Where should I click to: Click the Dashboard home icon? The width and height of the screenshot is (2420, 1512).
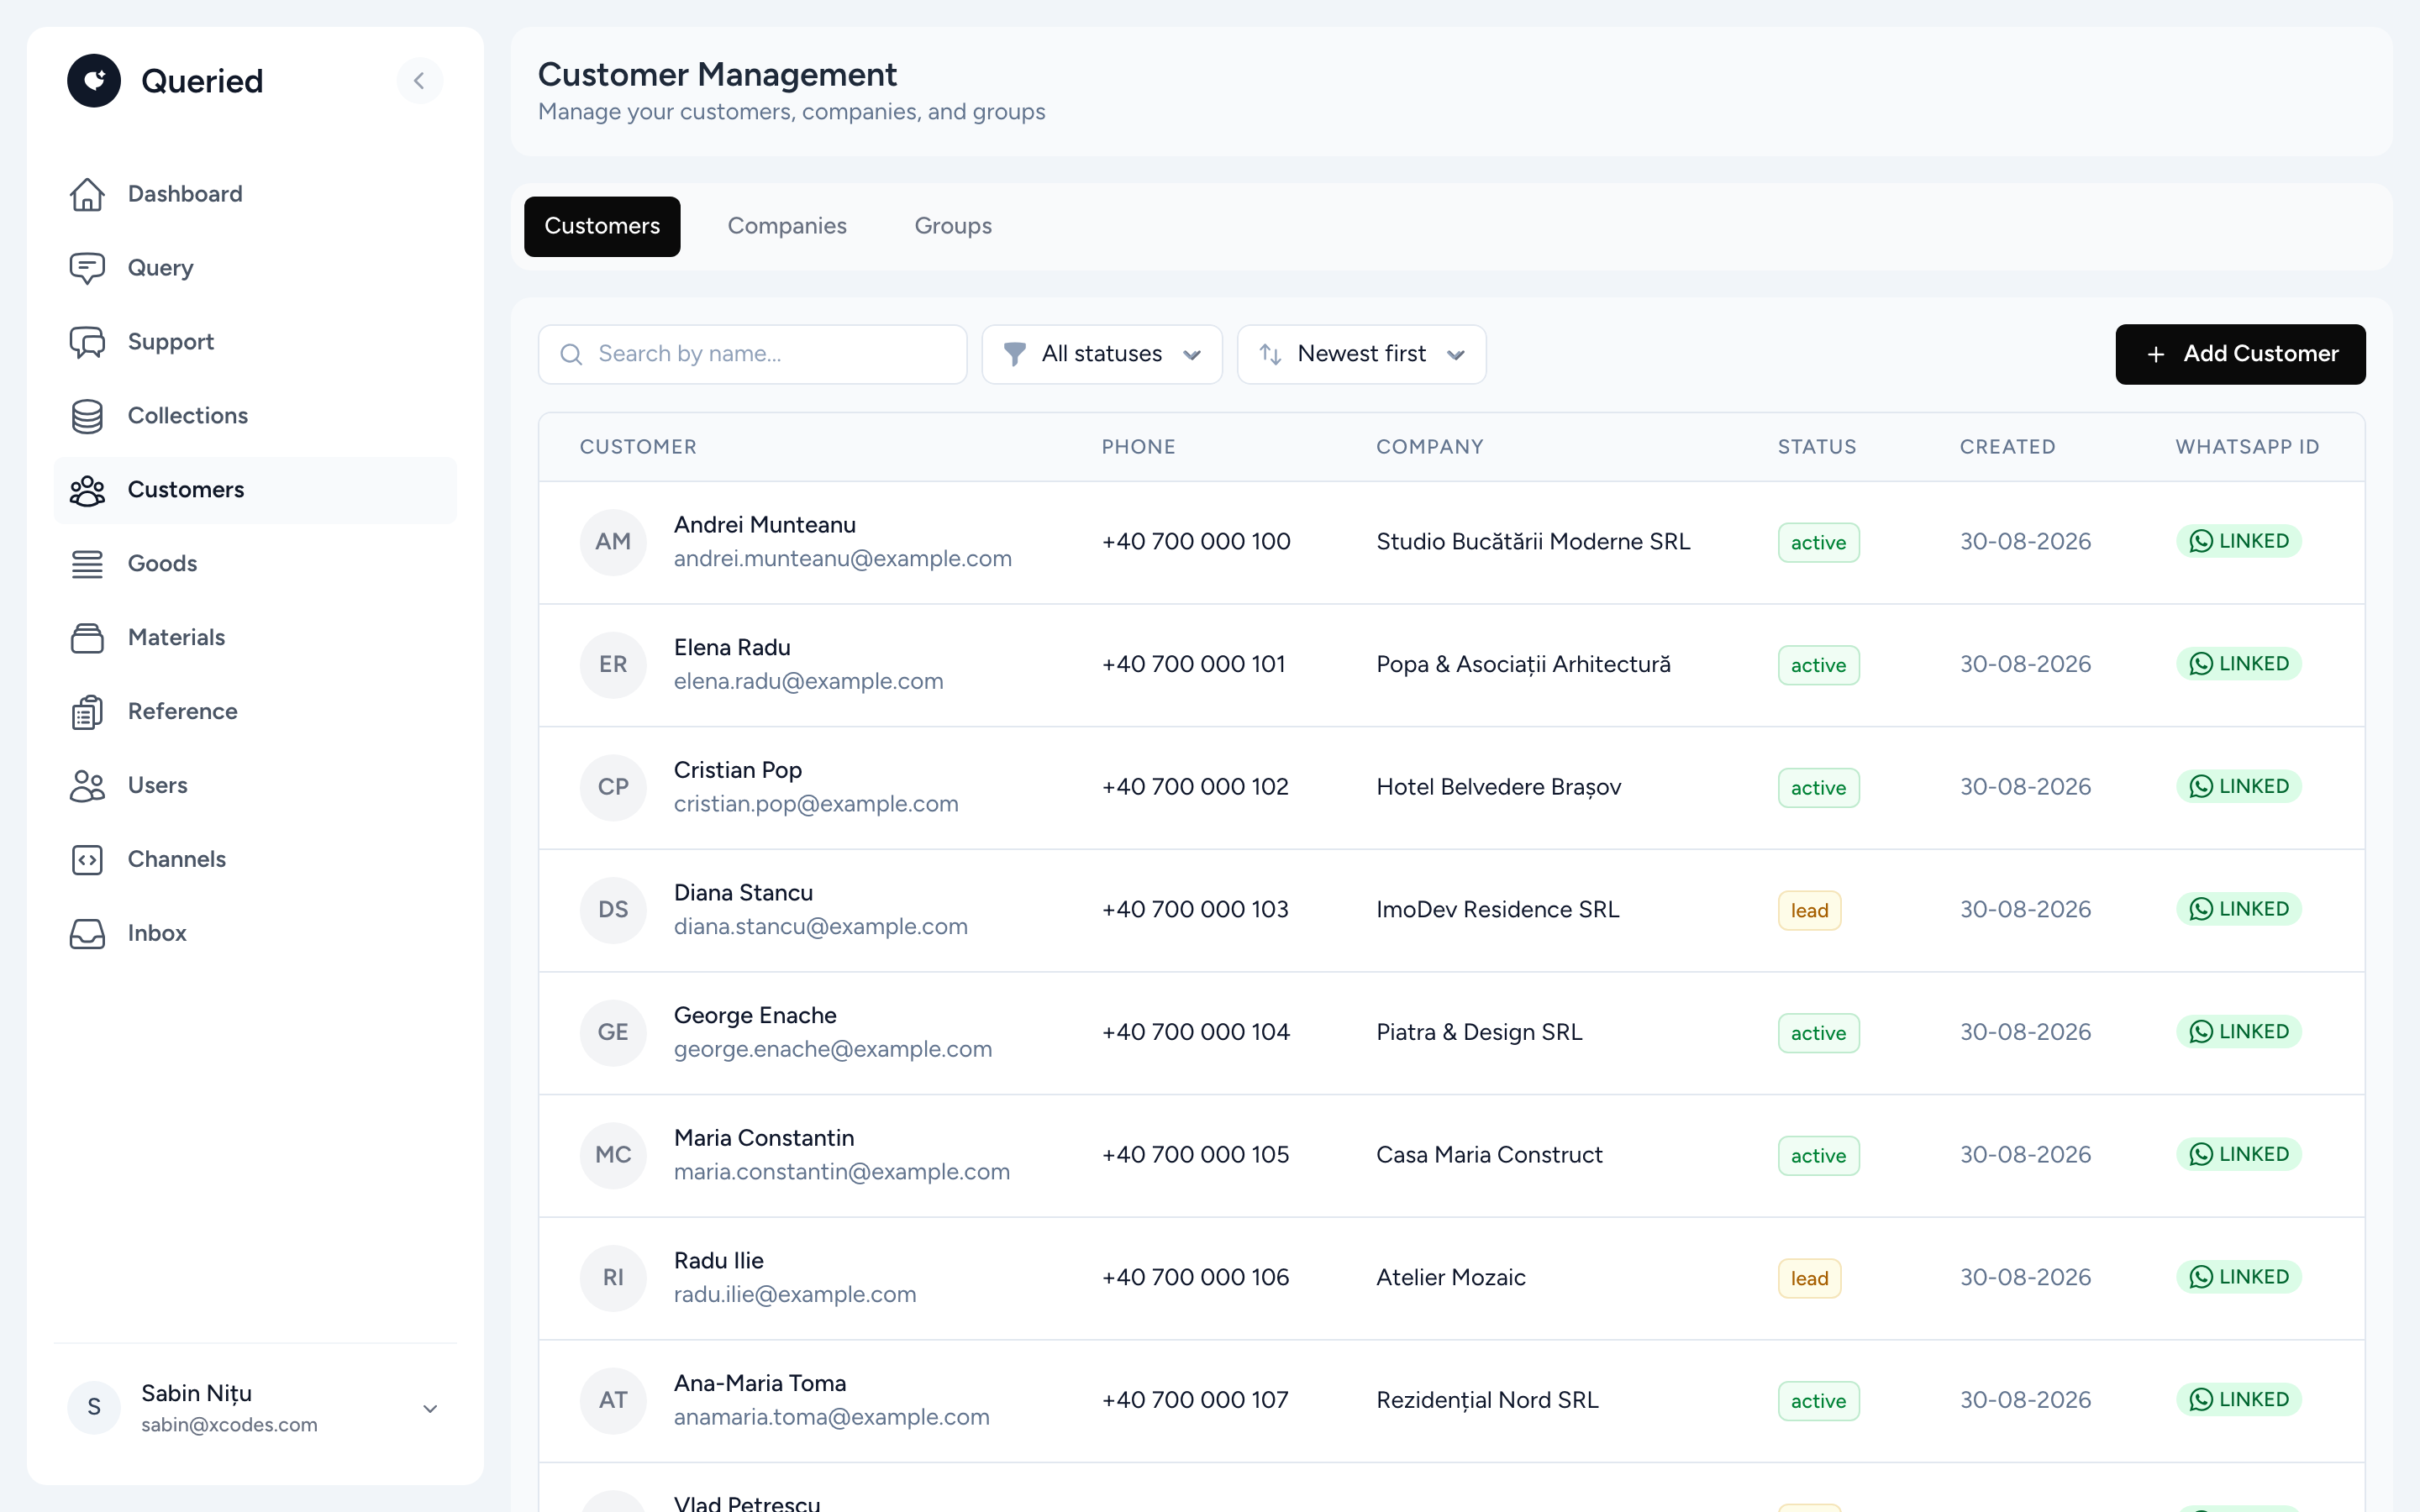tap(87, 194)
